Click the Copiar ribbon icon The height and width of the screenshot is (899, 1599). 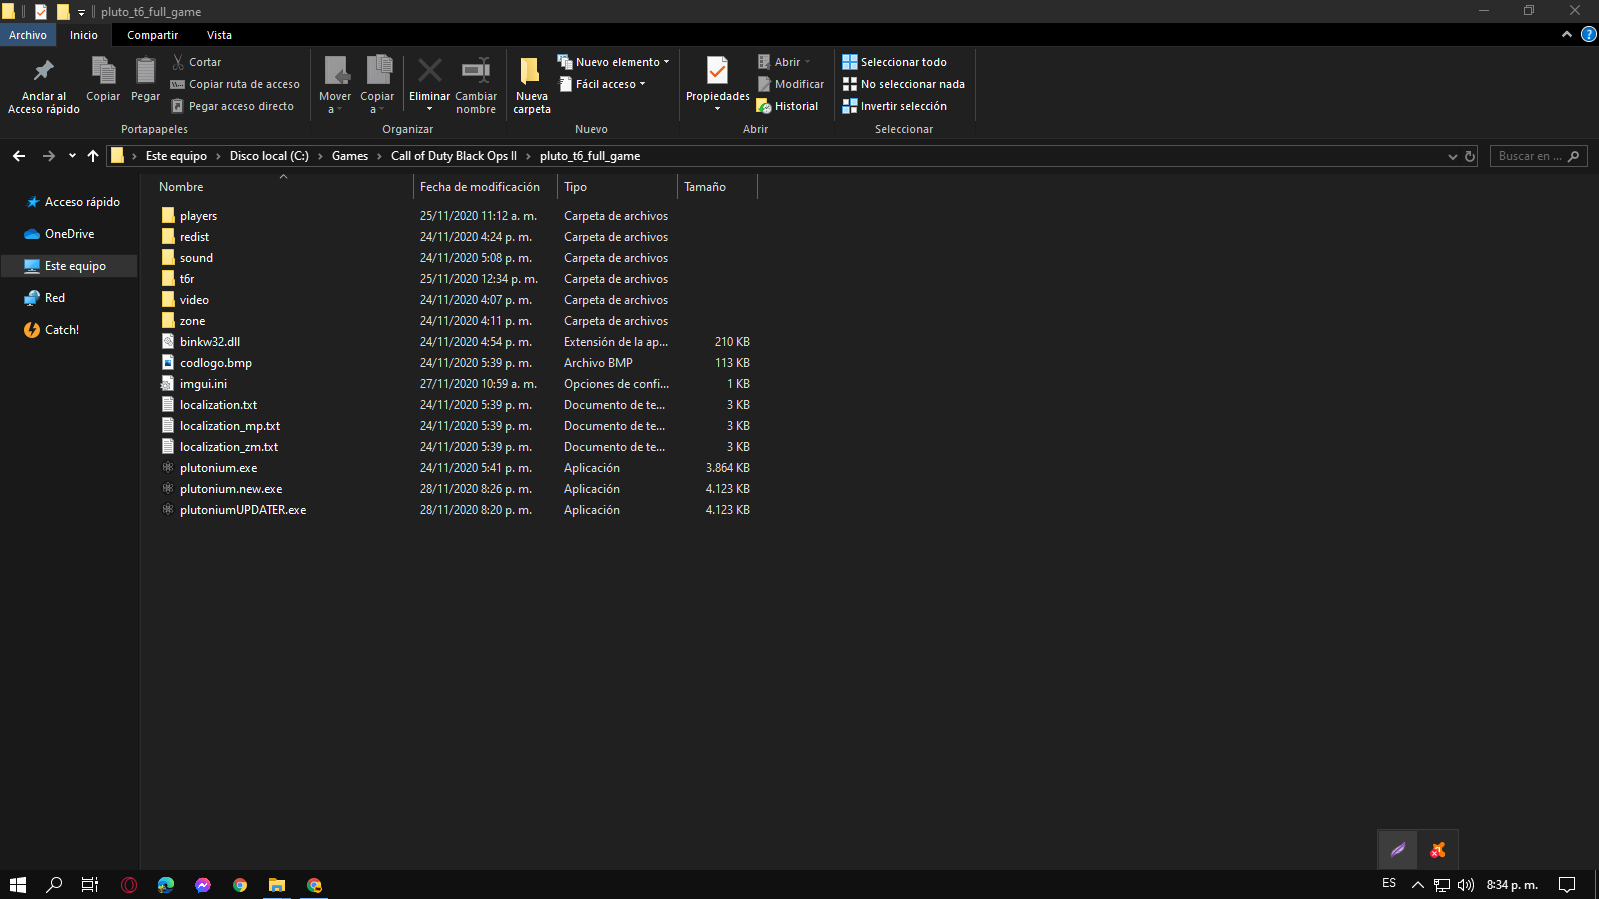point(103,71)
